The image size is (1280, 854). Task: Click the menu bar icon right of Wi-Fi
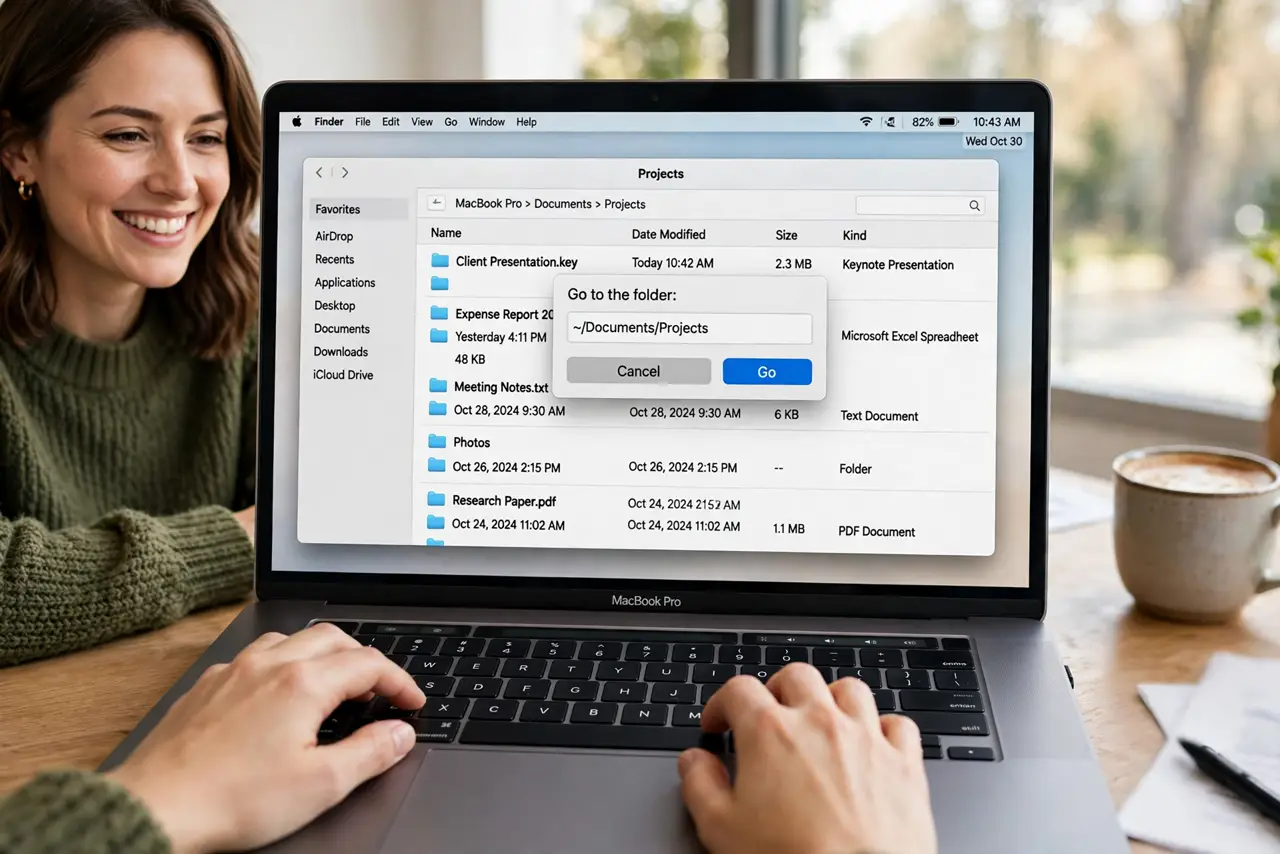(890, 122)
